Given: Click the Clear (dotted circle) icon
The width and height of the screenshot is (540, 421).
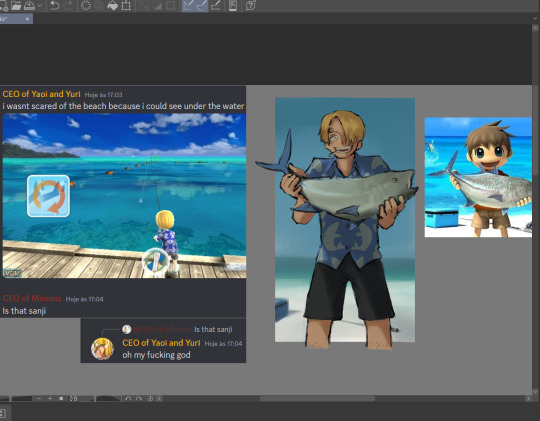Looking at the screenshot, I should pyautogui.click(x=85, y=6).
